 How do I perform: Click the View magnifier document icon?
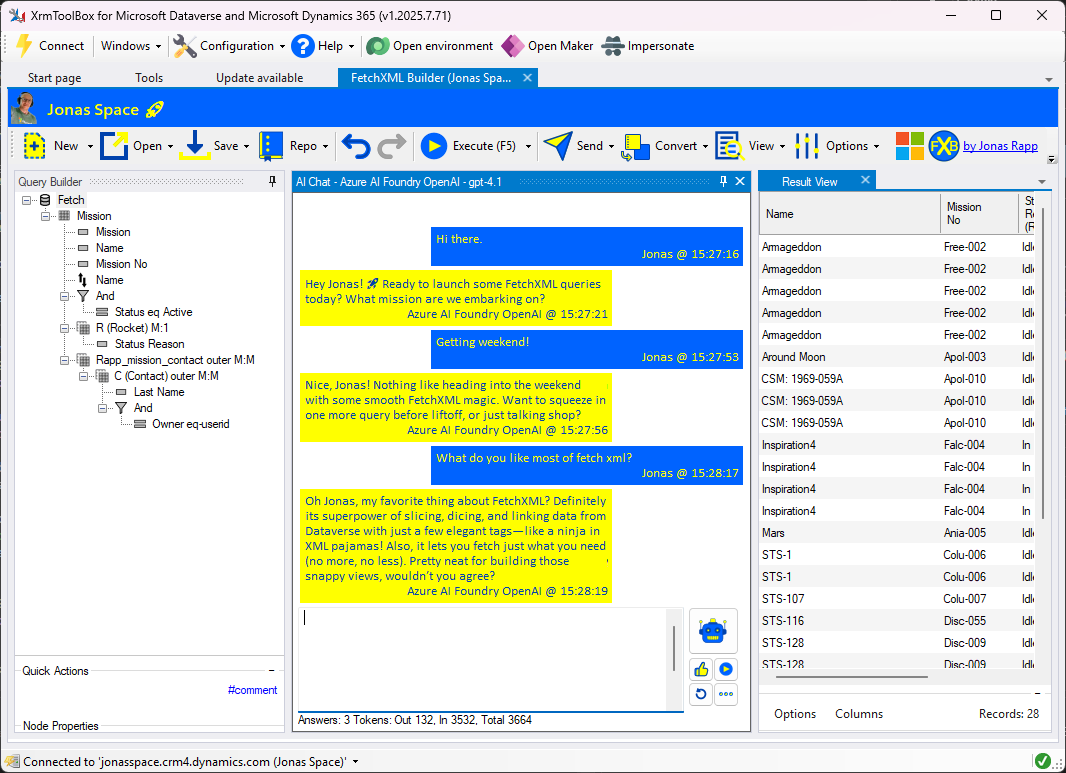point(729,145)
